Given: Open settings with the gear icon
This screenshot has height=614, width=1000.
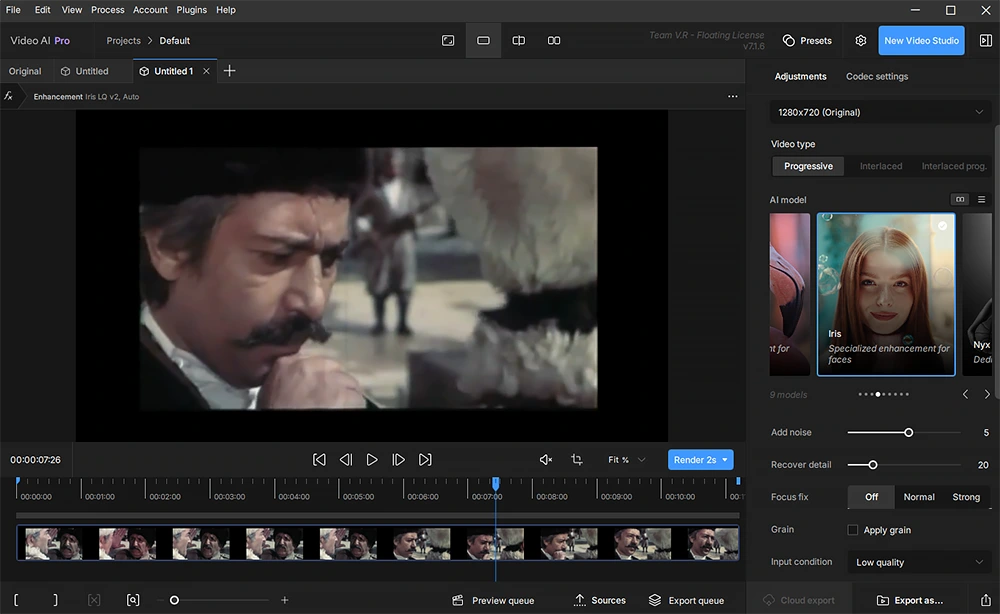Looking at the screenshot, I should [x=860, y=41].
